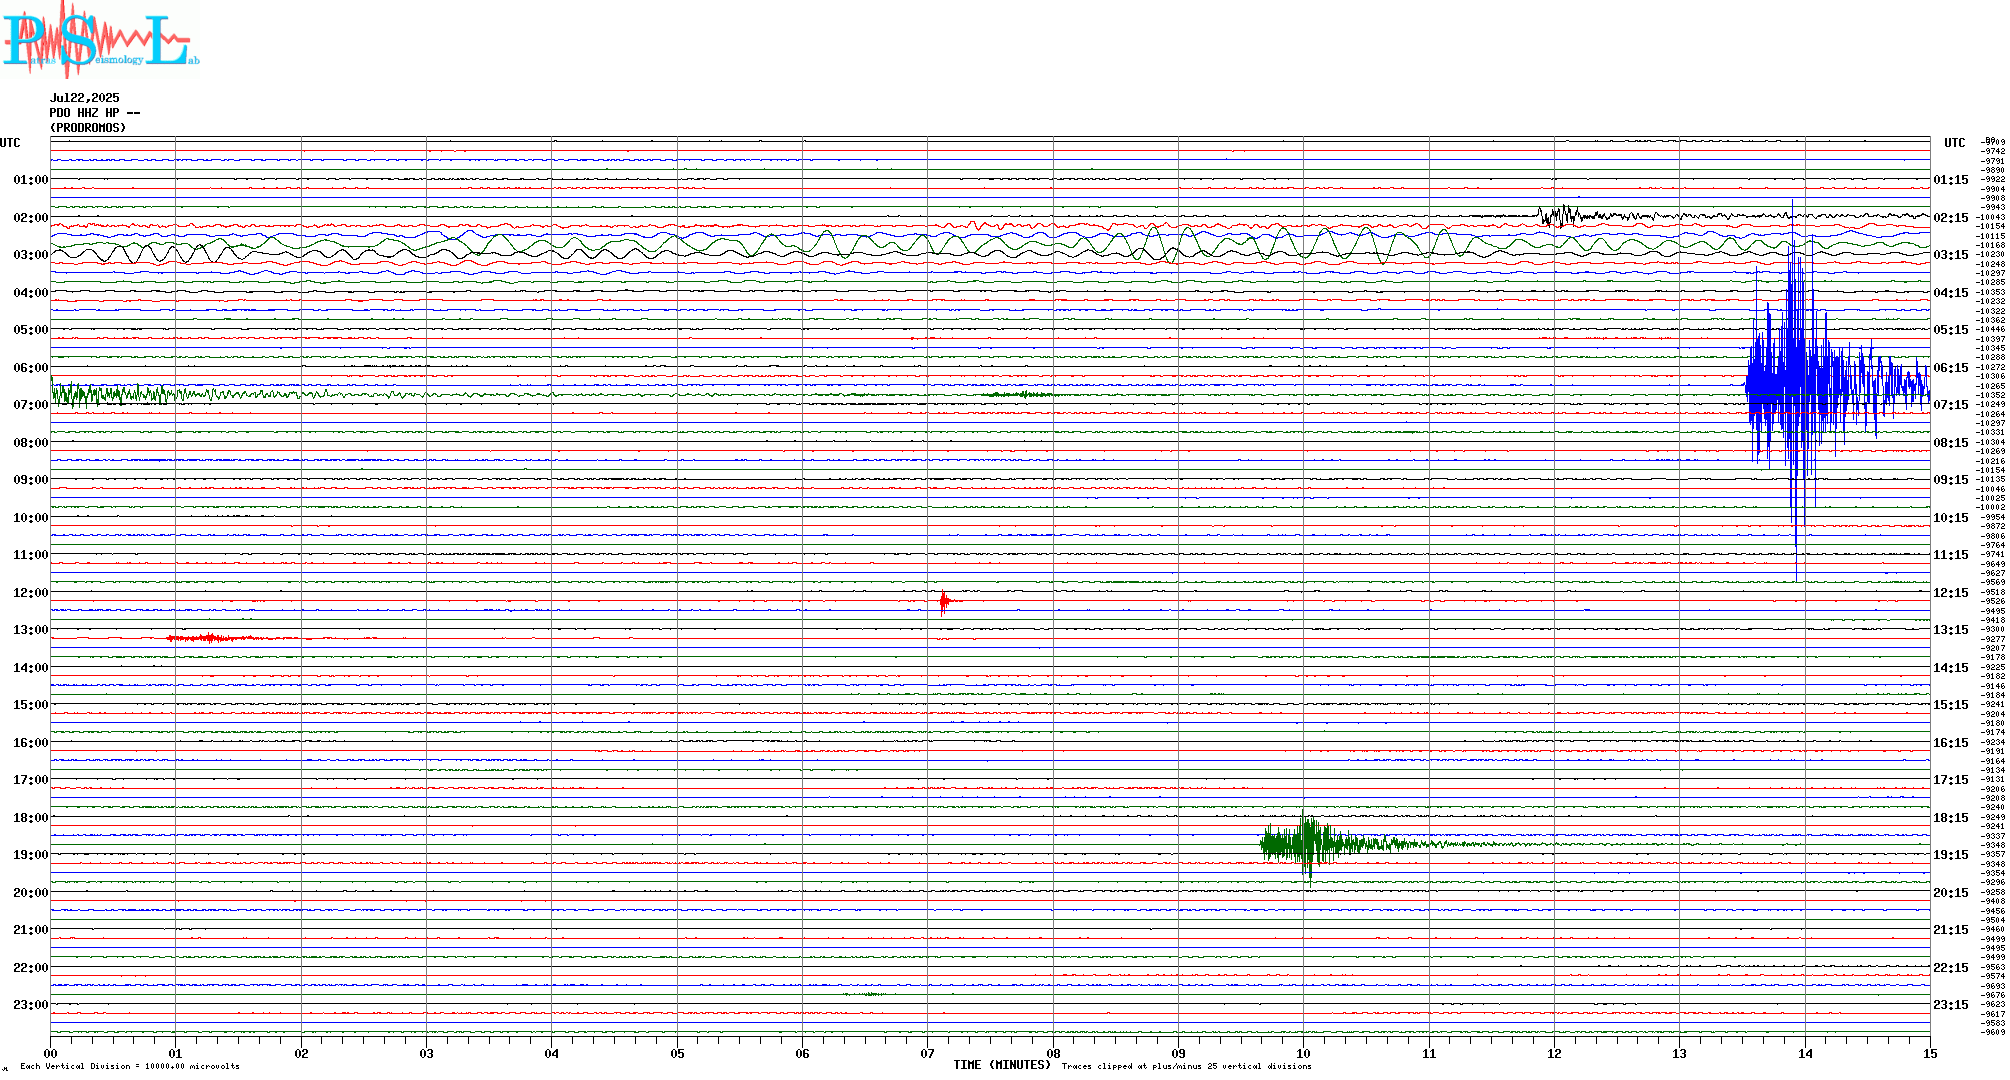Click the '19:00' hour label
This screenshot has width=2010, height=1080.
click(x=31, y=855)
